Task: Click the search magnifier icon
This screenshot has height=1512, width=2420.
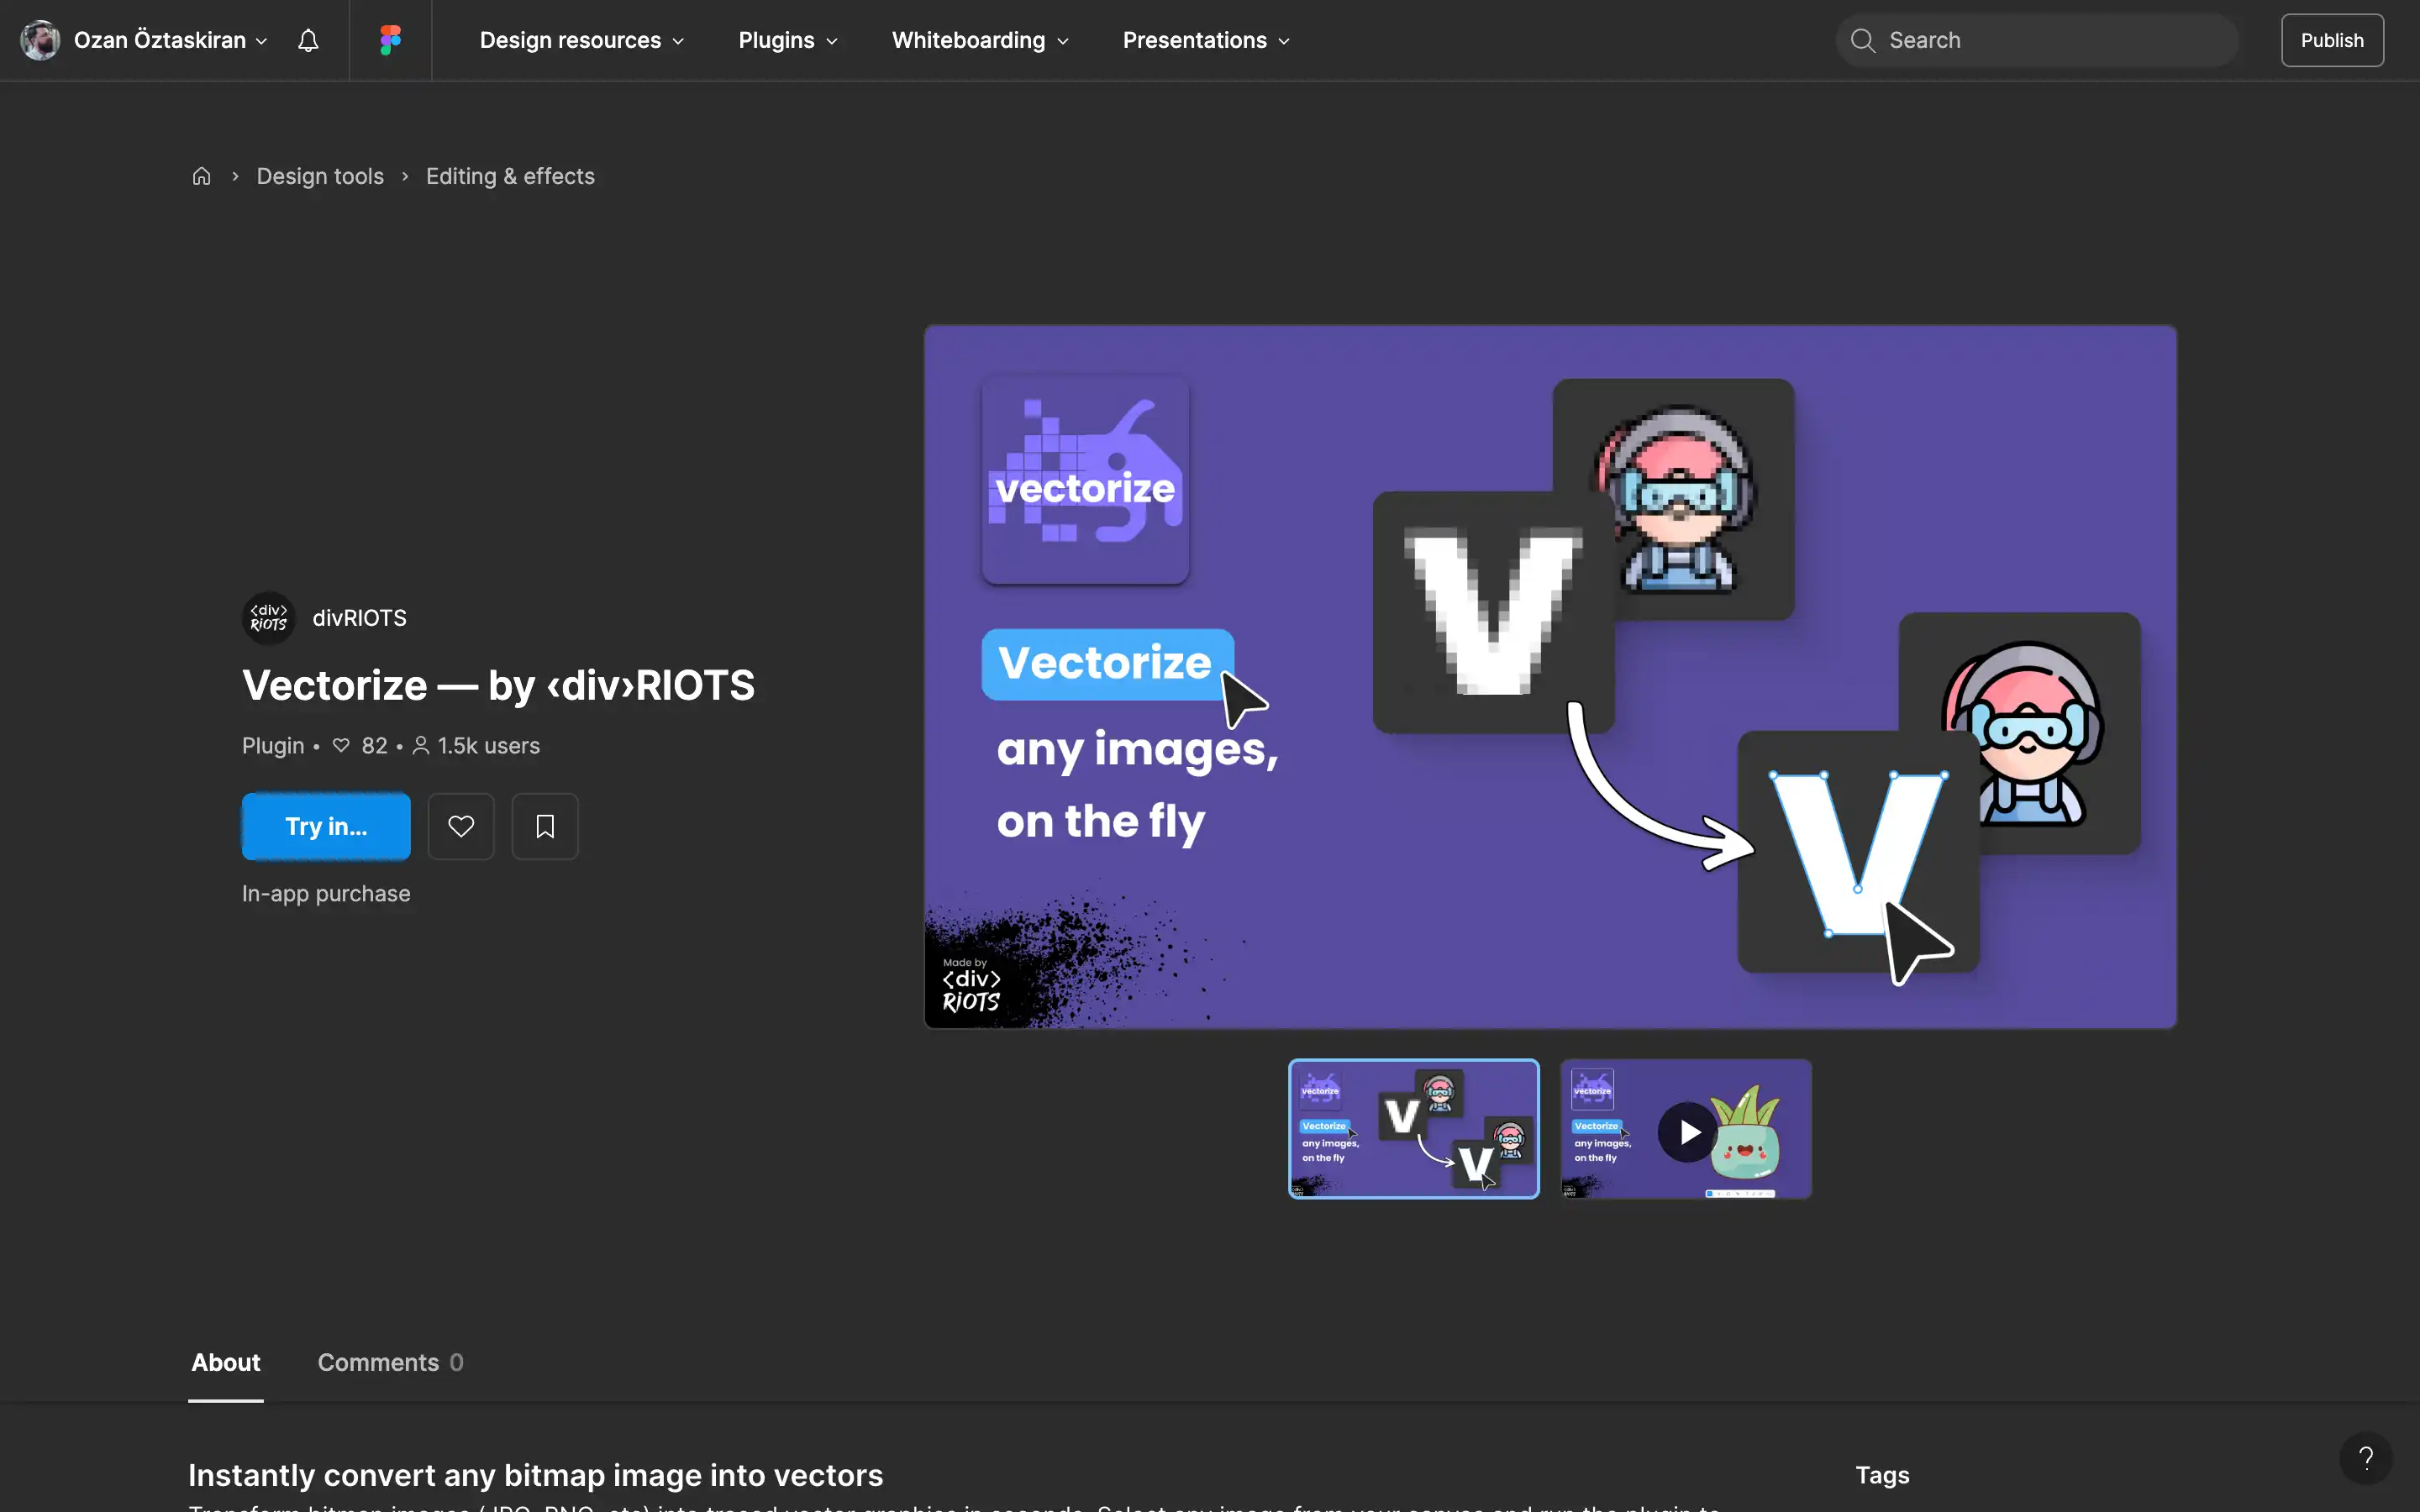Action: coord(1862,40)
